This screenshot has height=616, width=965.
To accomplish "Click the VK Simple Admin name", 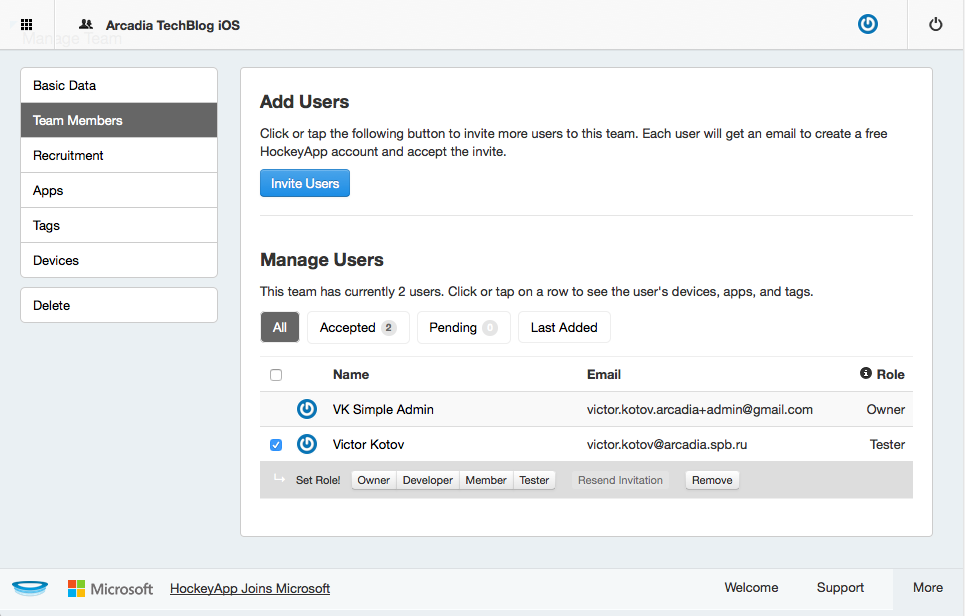I will click(383, 409).
